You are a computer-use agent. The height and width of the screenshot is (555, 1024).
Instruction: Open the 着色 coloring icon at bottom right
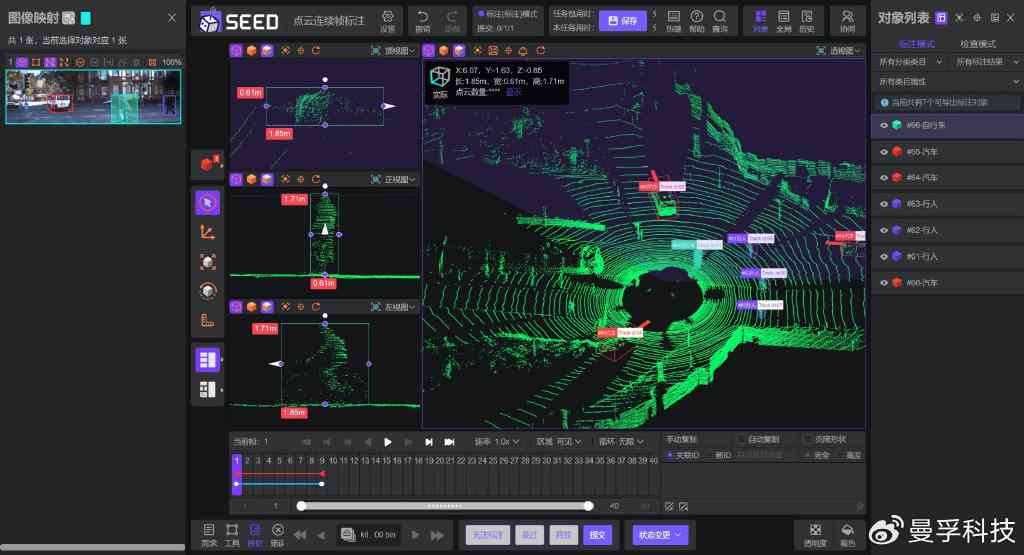pos(847,534)
